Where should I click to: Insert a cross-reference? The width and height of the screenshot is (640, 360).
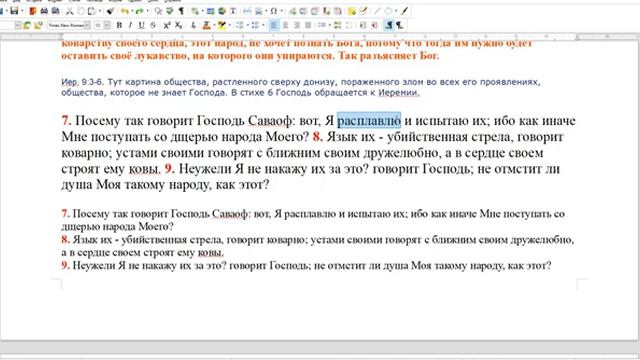pyautogui.click(x=338, y=11)
